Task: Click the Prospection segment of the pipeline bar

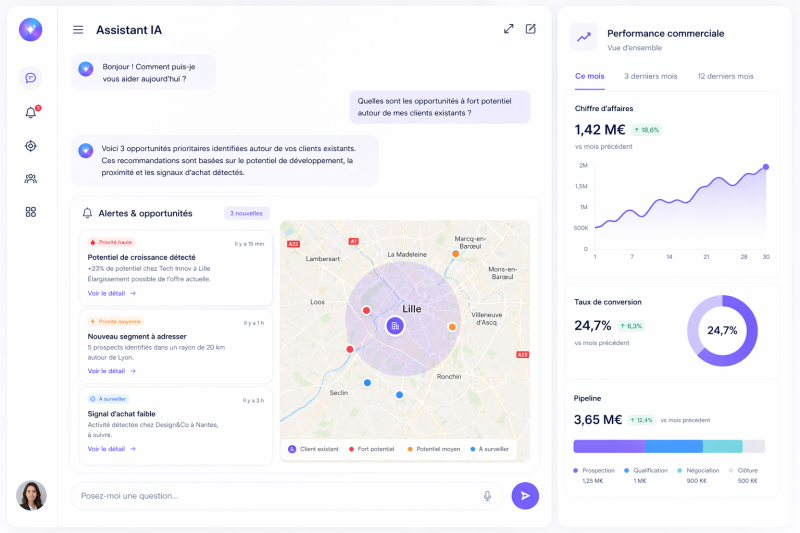Action: (x=609, y=446)
